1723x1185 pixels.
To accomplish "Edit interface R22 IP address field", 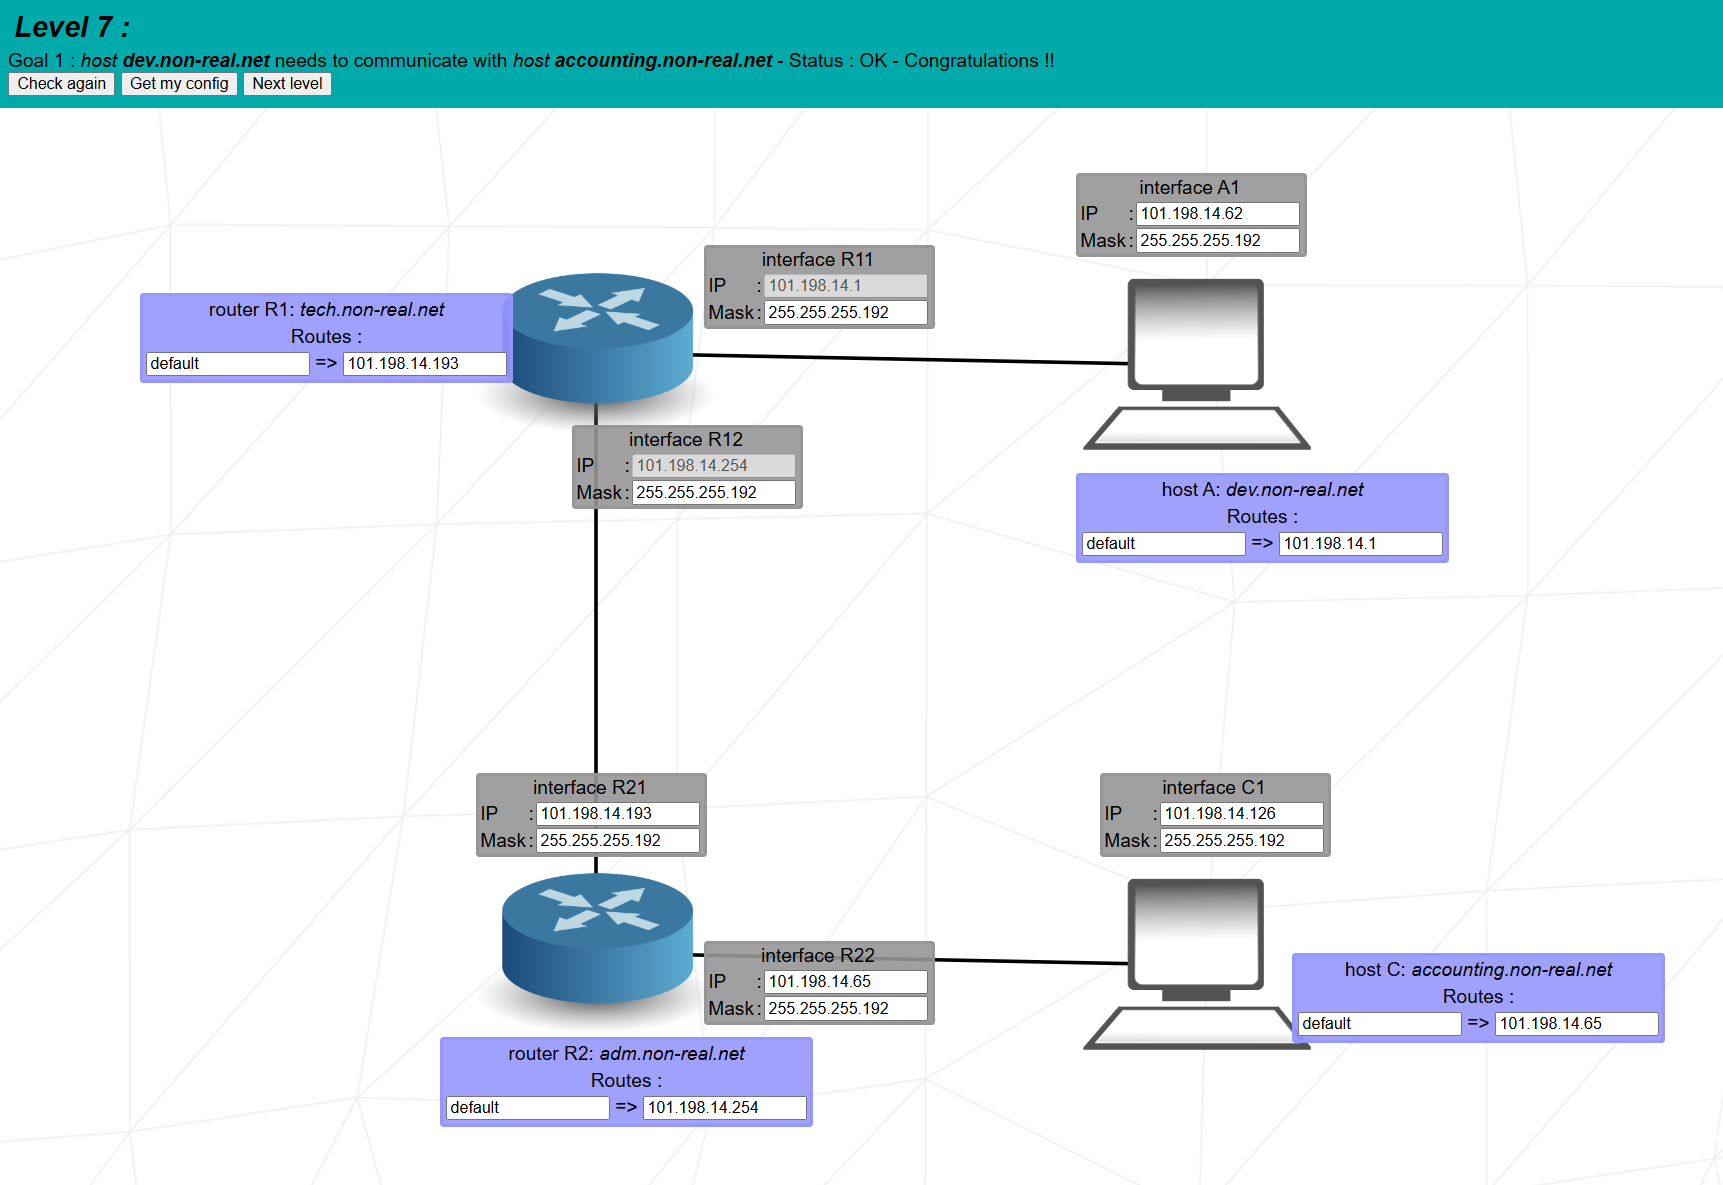I will (845, 982).
